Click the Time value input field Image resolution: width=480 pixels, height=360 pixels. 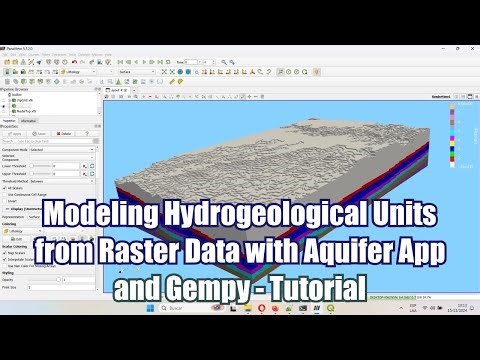pyautogui.click(x=191, y=62)
